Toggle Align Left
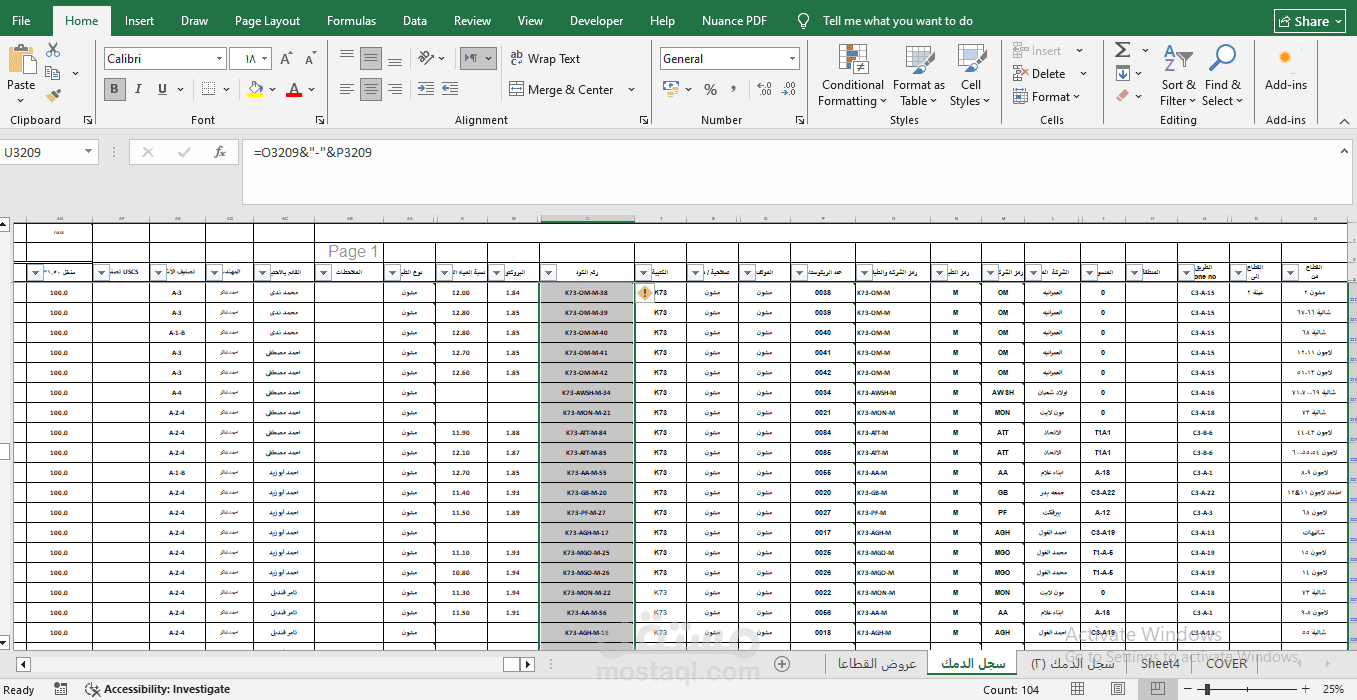Image resolution: width=1357 pixels, height=700 pixels. click(347, 90)
